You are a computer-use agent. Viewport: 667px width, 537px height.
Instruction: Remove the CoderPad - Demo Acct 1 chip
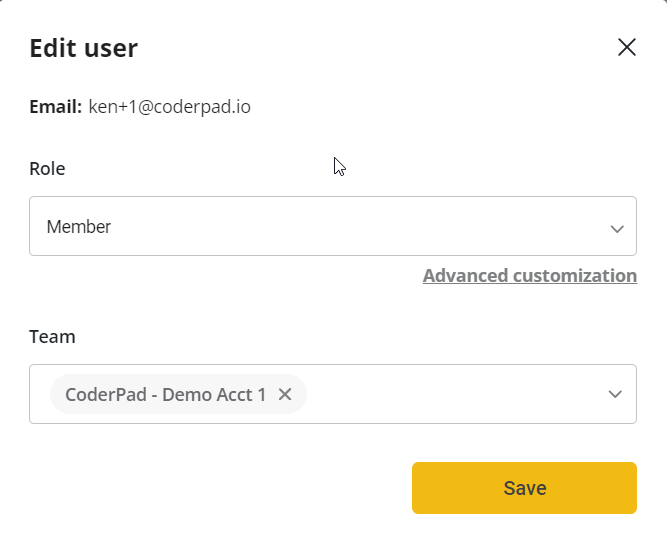(285, 394)
